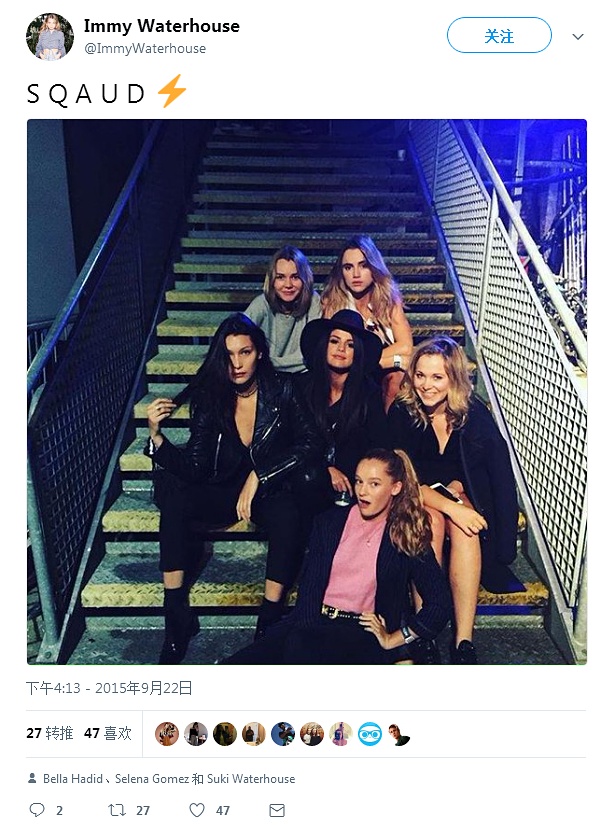This screenshot has height=825, width=602.
Task: Open the blue glasses avatar liker profile
Action: coord(370,733)
